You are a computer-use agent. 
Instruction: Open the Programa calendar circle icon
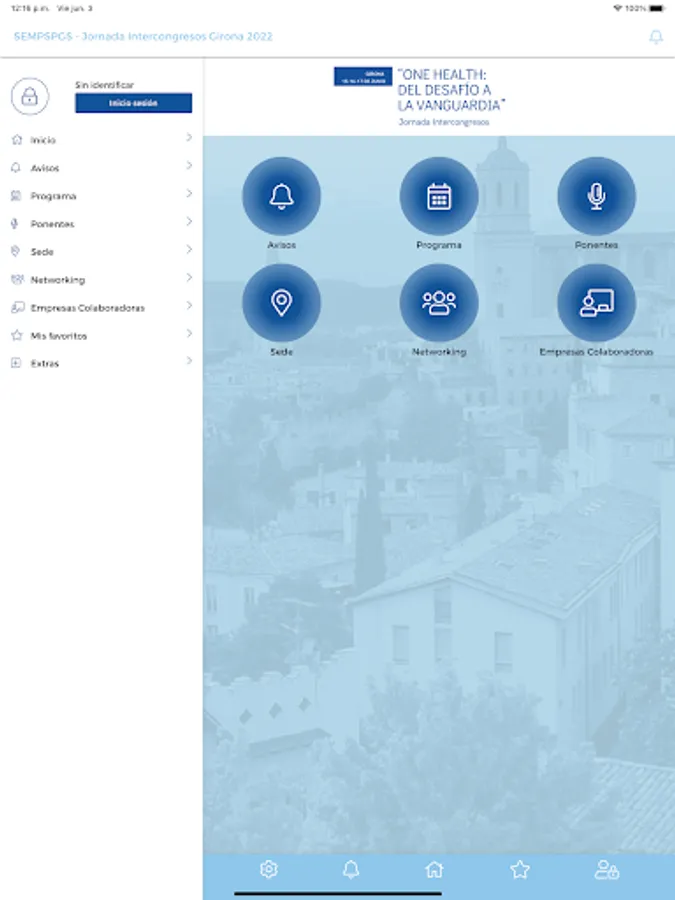[439, 196]
